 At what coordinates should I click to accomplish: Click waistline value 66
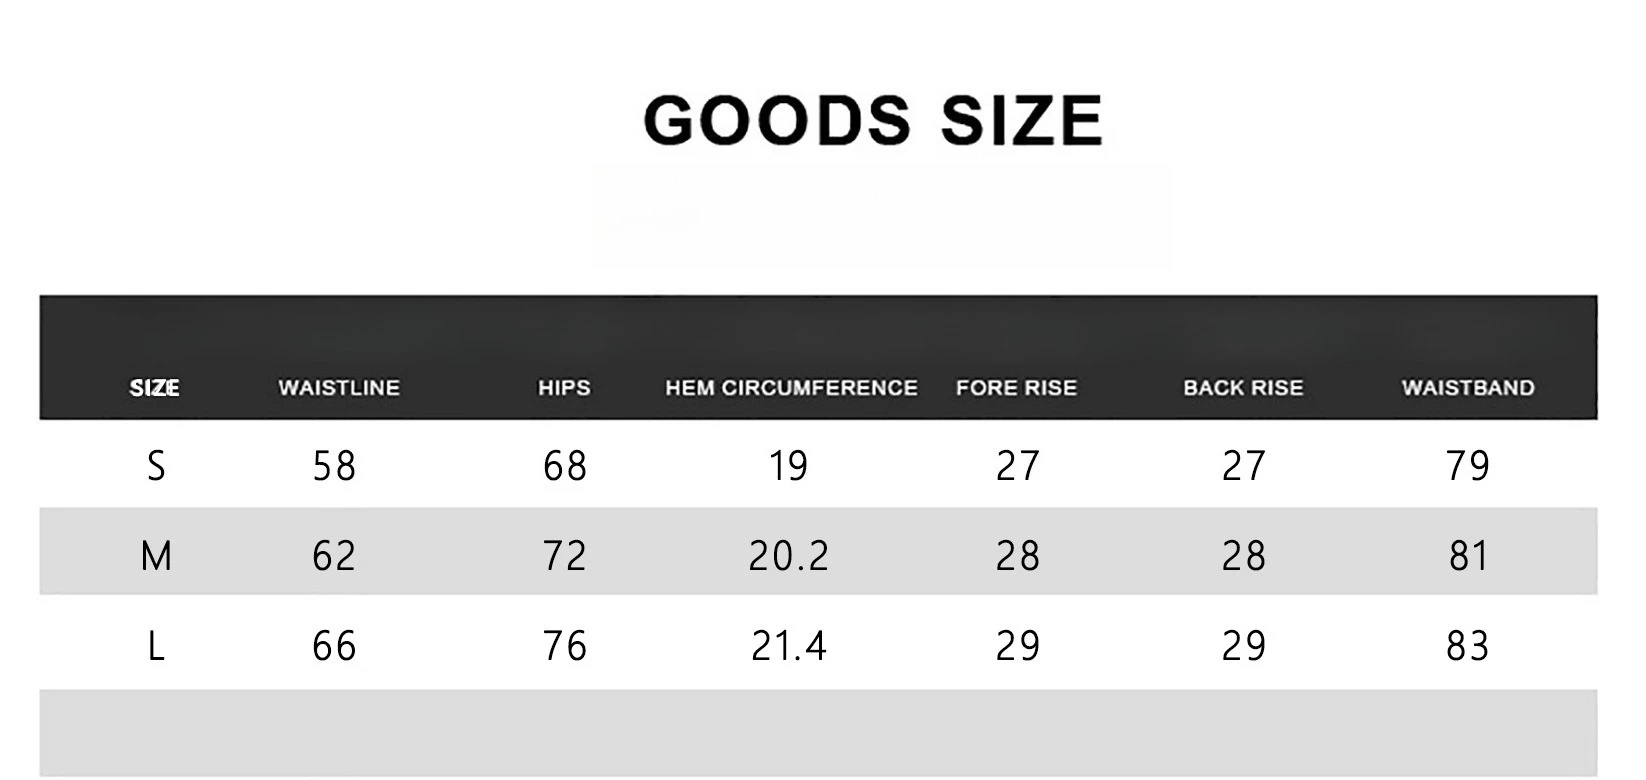[x=334, y=646]
